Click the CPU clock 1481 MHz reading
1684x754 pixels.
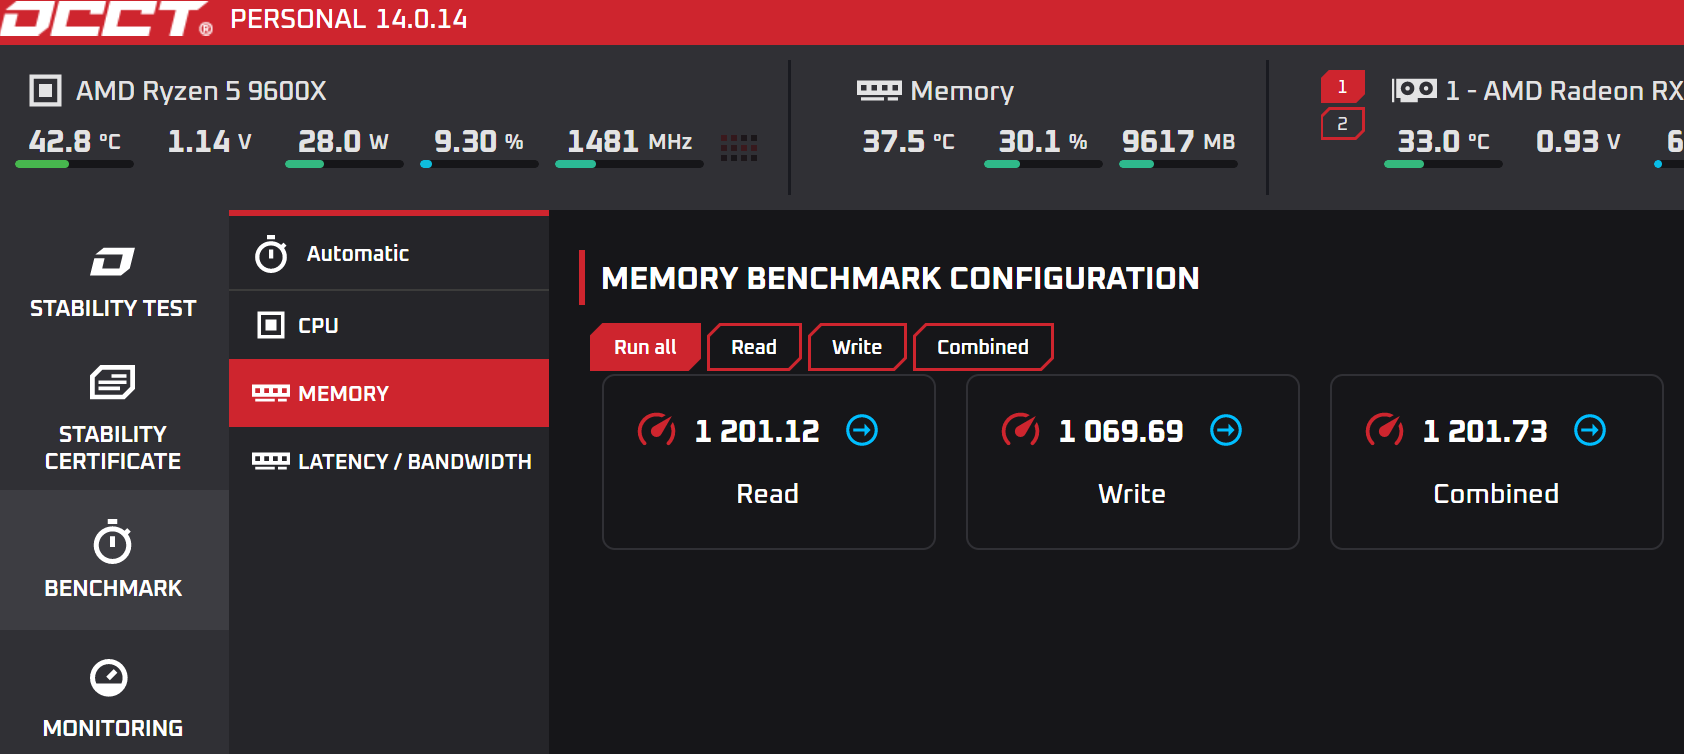point(630,141)
